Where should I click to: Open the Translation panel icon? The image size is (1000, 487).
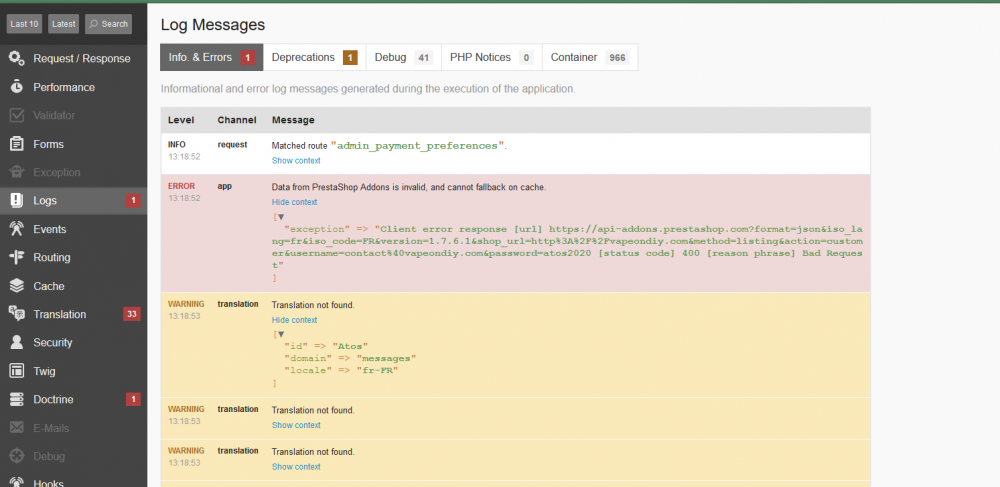(x=17, y=314)
